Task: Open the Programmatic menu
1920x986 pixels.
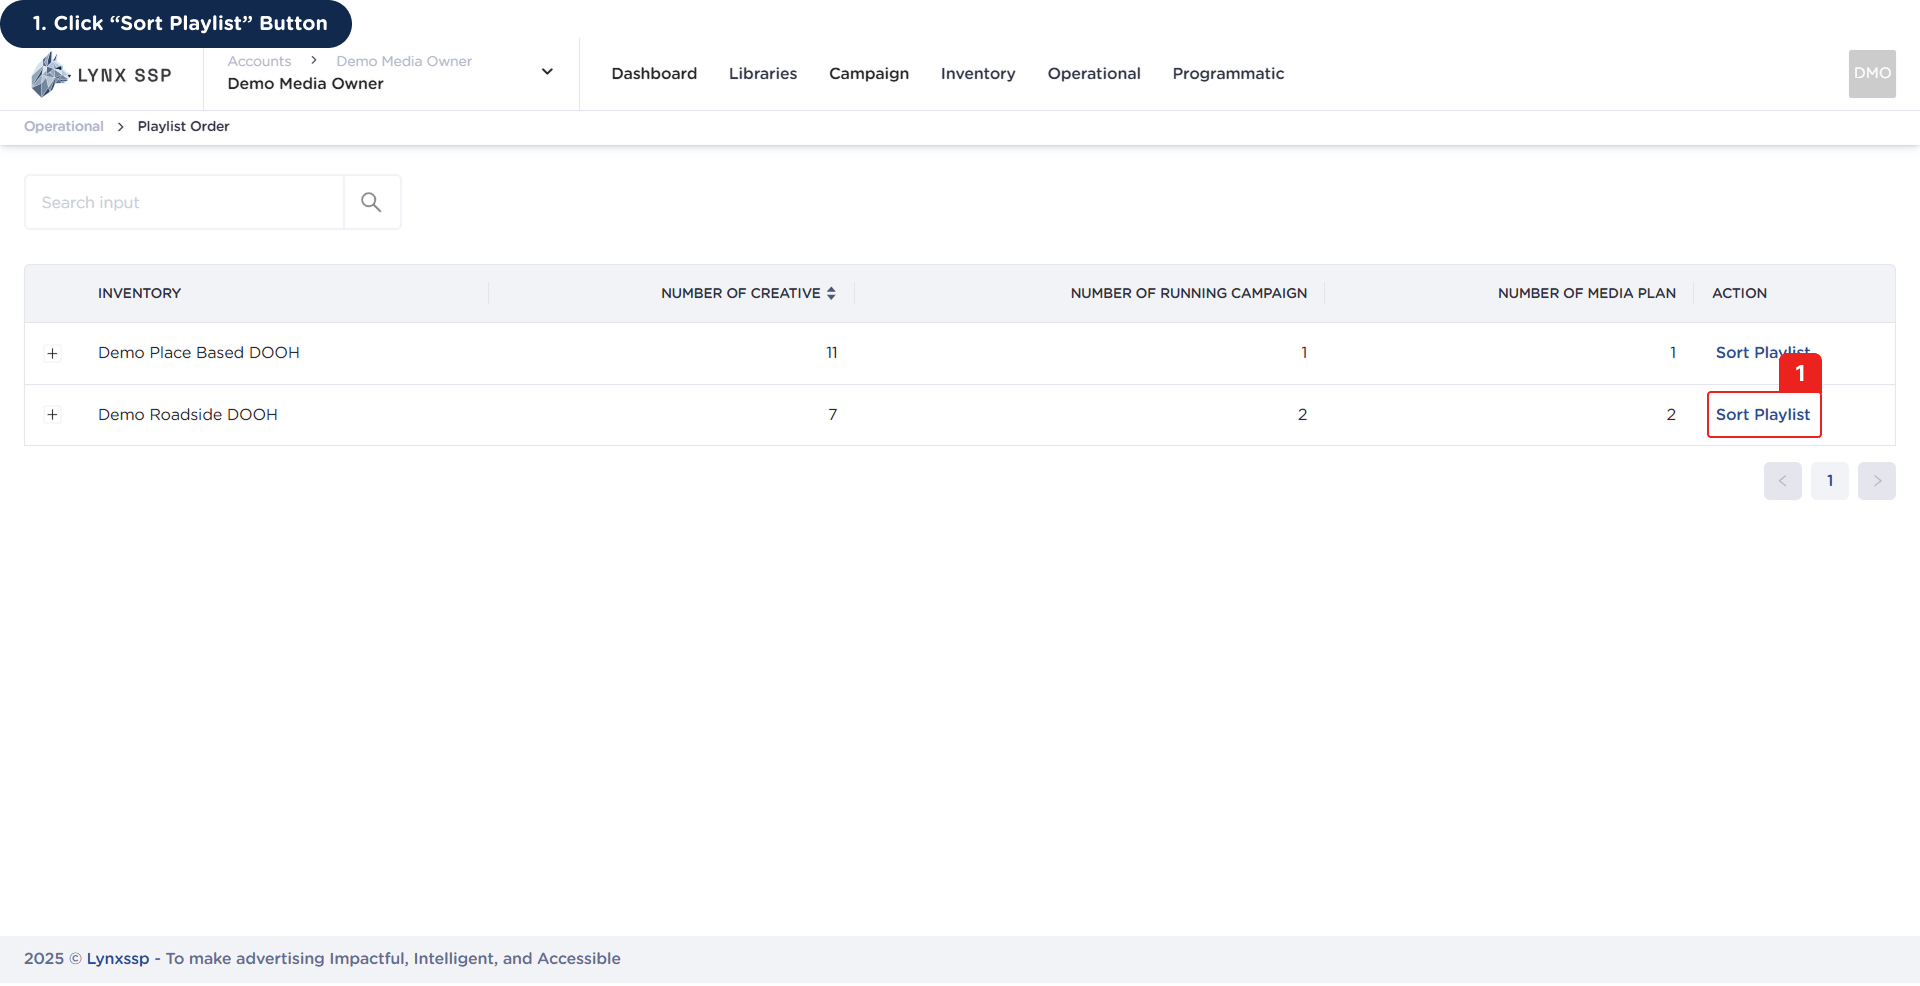Action: pos(1228,74)
